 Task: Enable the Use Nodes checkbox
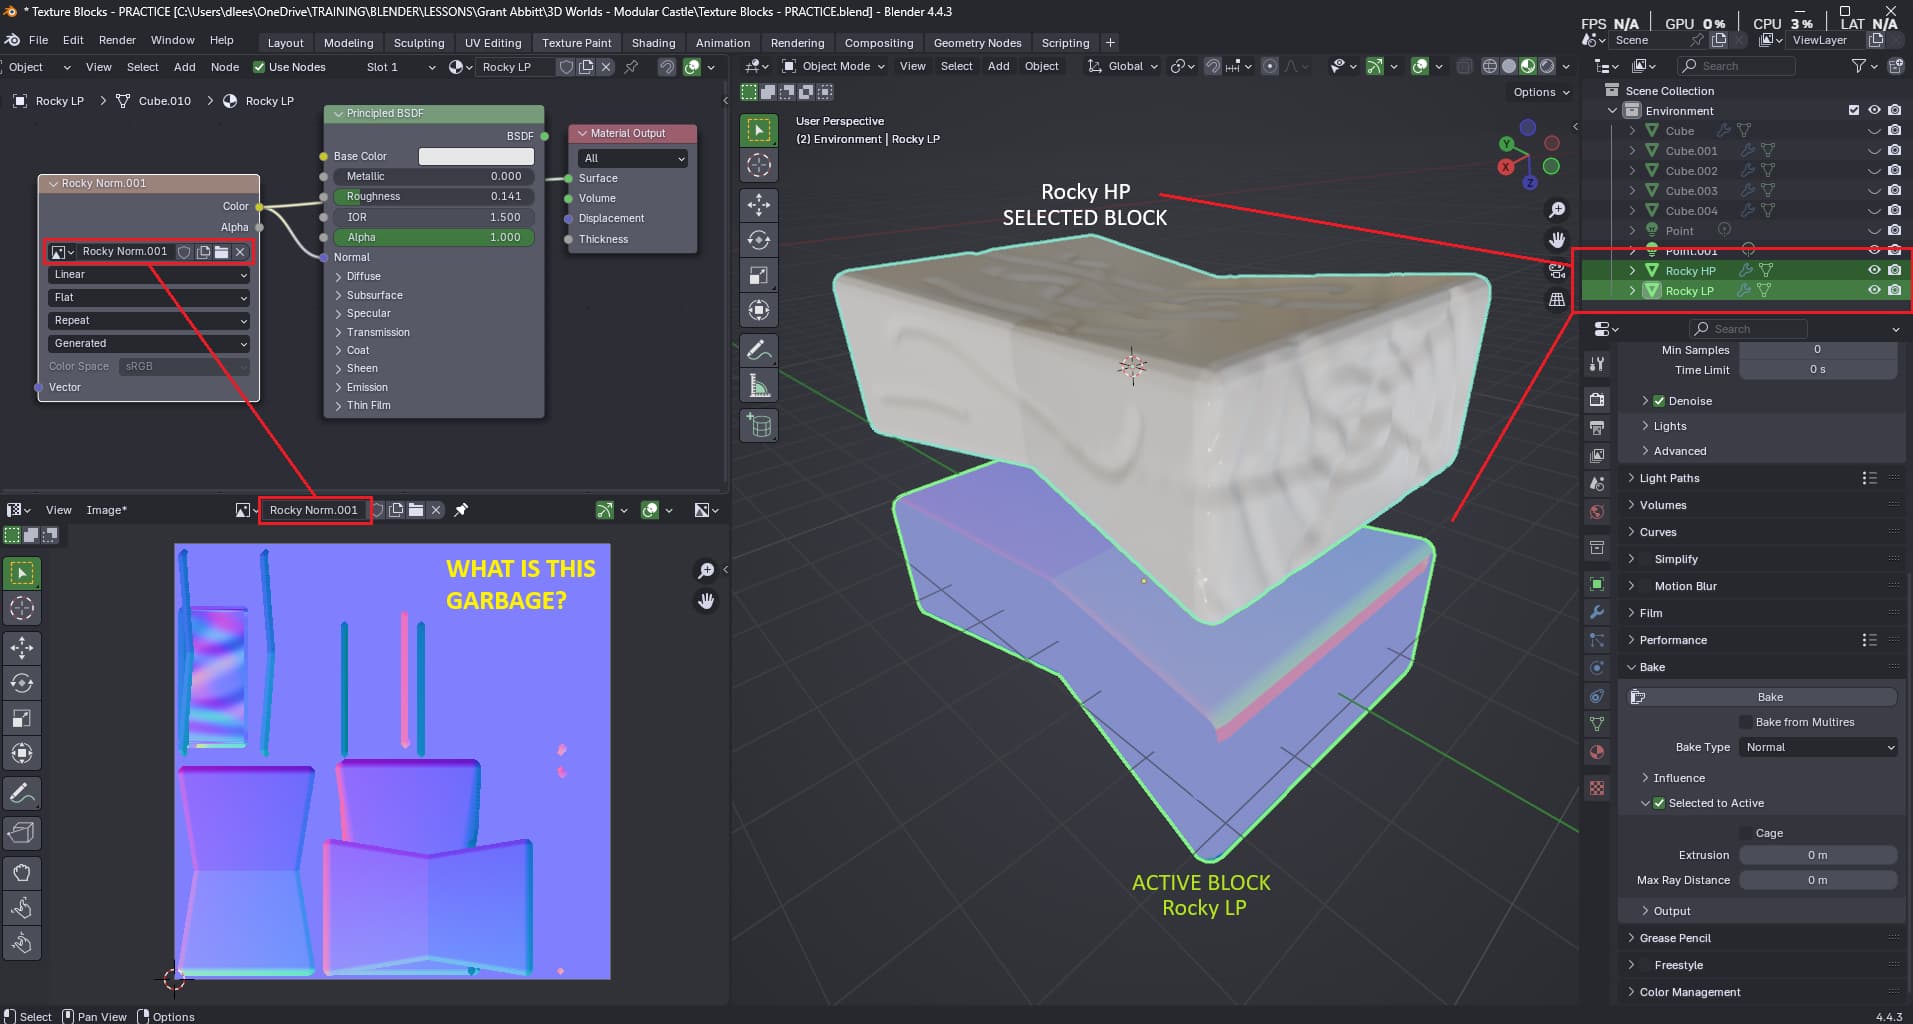point(259,67)
